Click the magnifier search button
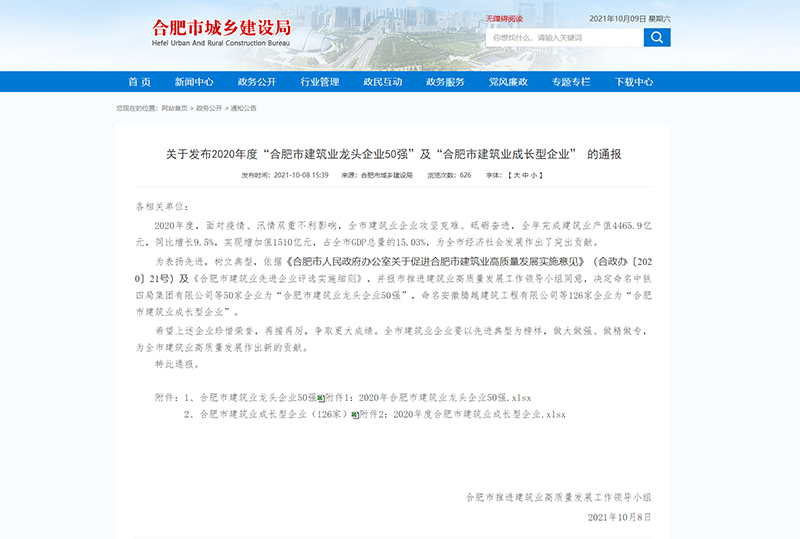The height and width of the screenshot is (539, 800). click(x=657, y=37)
